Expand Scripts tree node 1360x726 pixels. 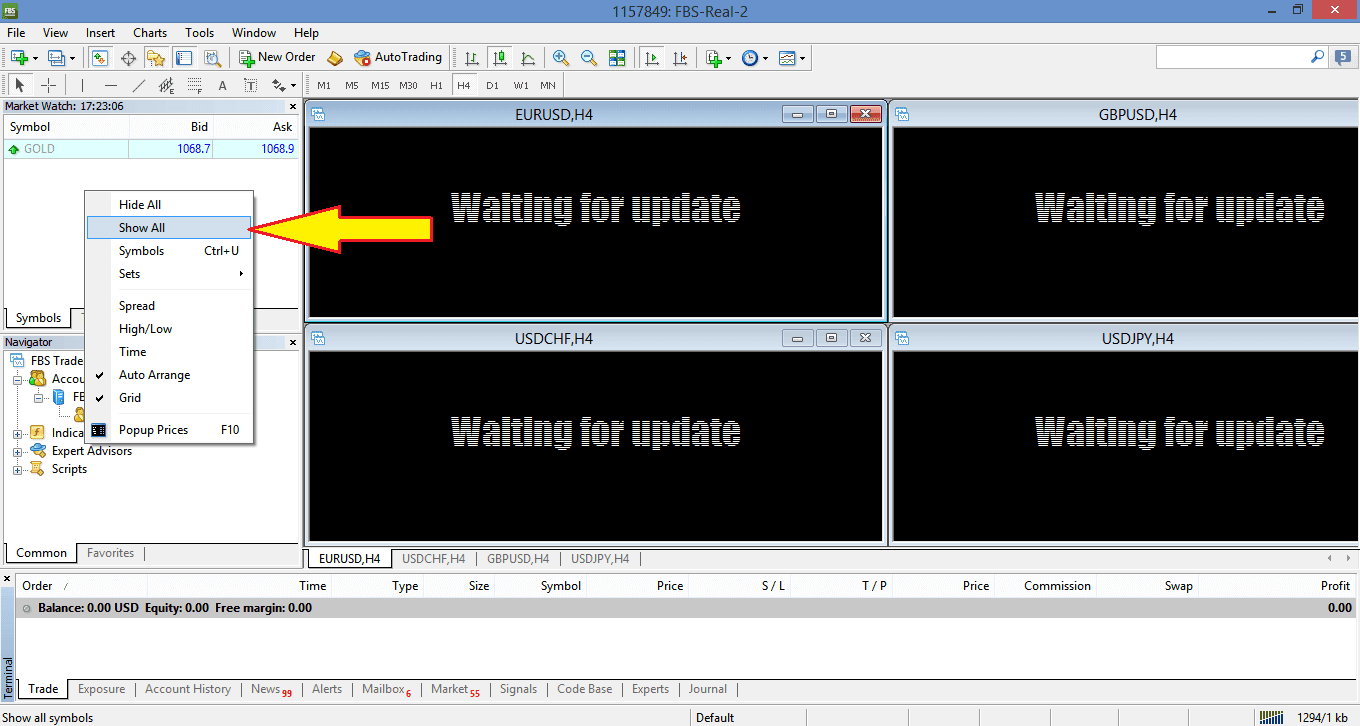pyautogui.click(x=17, y=470)
